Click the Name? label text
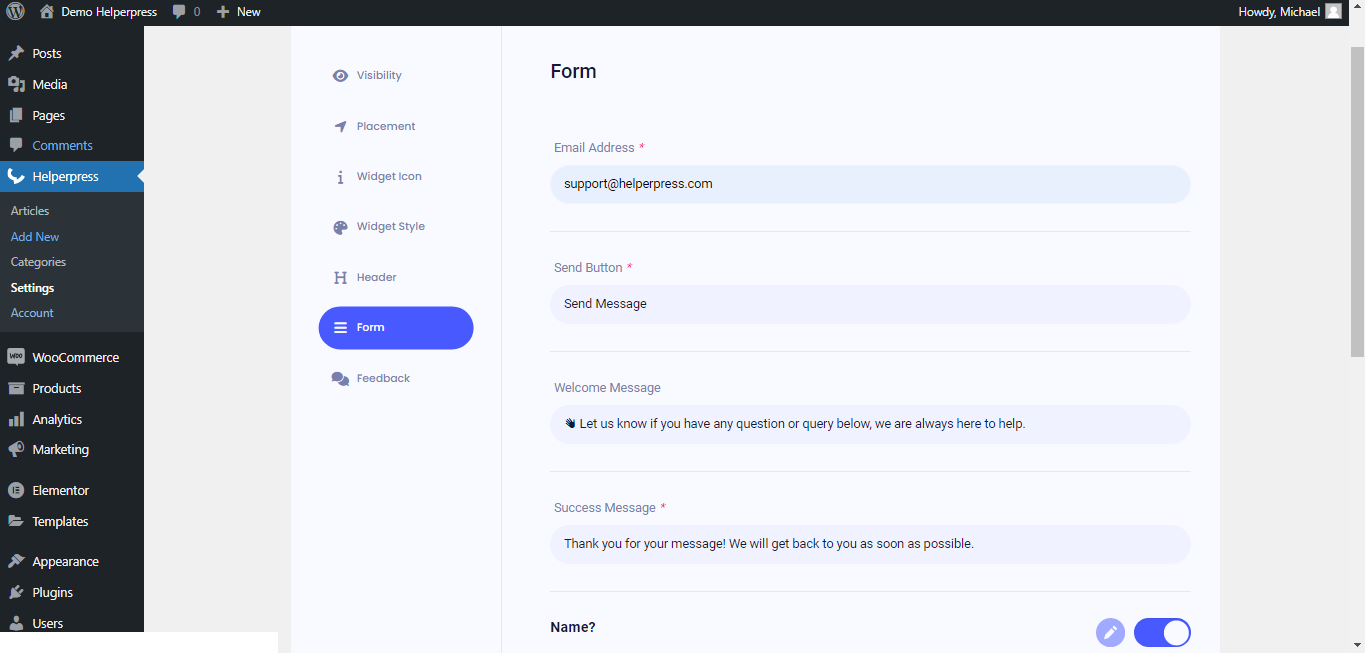1365x653 pixels. click(573, 628)
